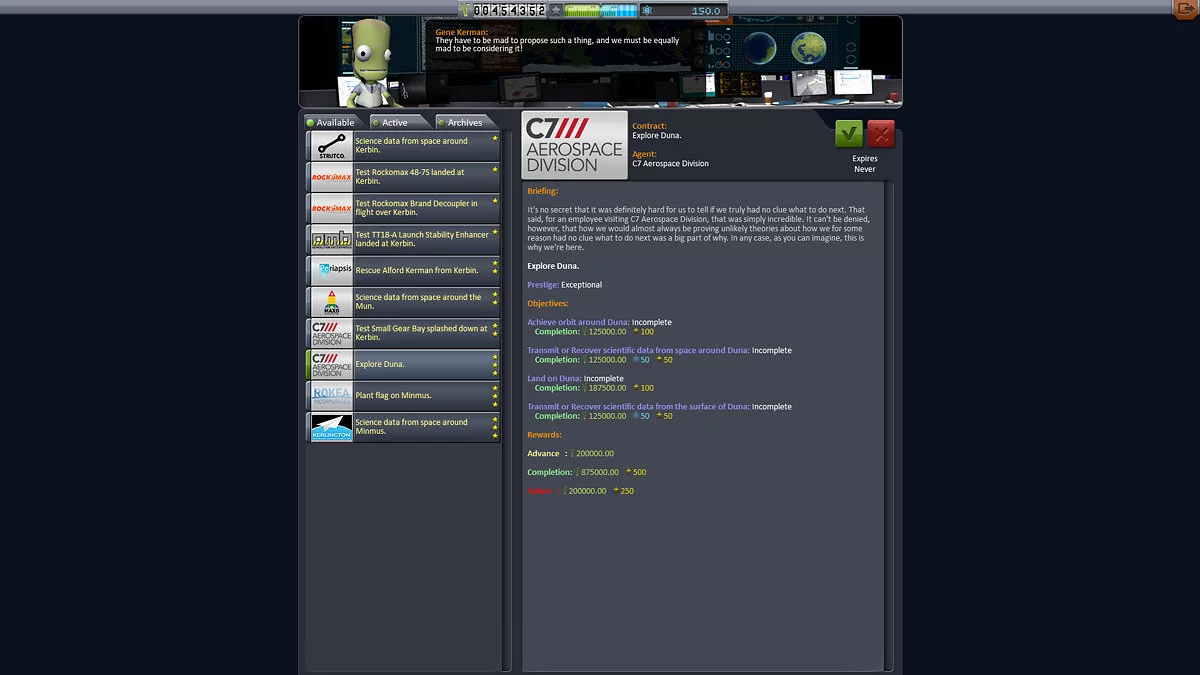Click the Periapsis logo on the rescue contract
This screenshot has width=1200, height=675.
[x=330, y=269]
